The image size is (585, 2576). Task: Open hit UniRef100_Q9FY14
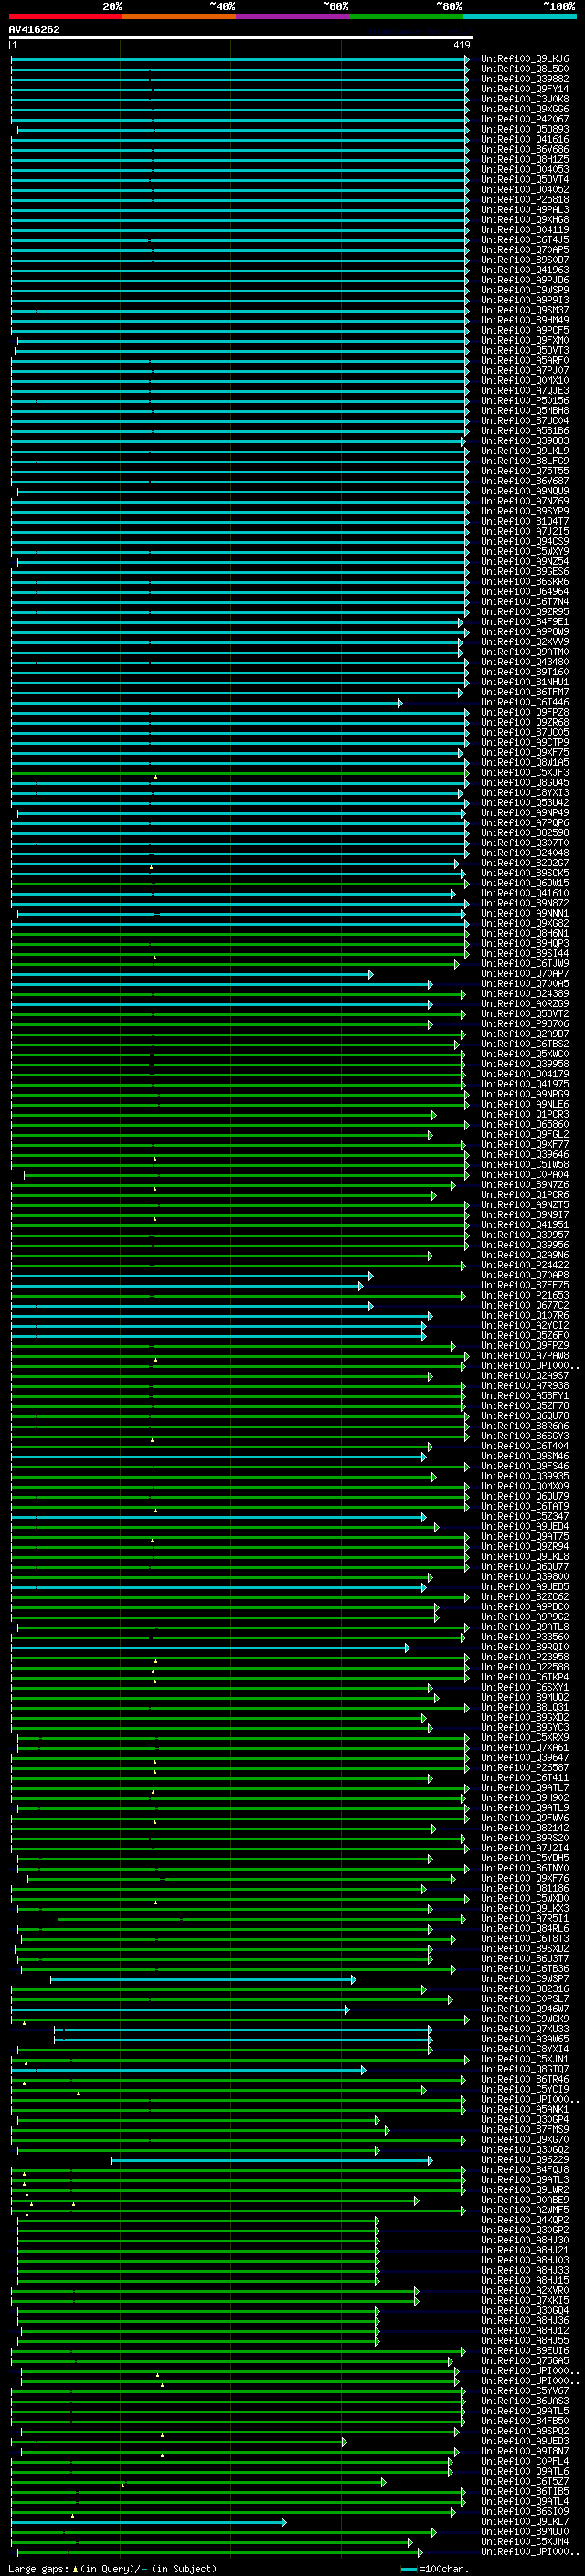(x=525, y=89)
